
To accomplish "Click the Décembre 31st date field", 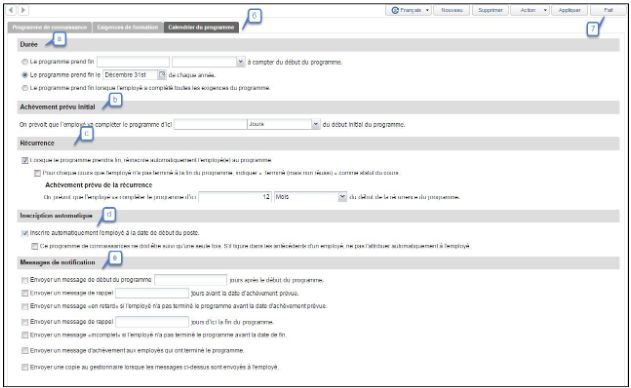I will point(131,75).
